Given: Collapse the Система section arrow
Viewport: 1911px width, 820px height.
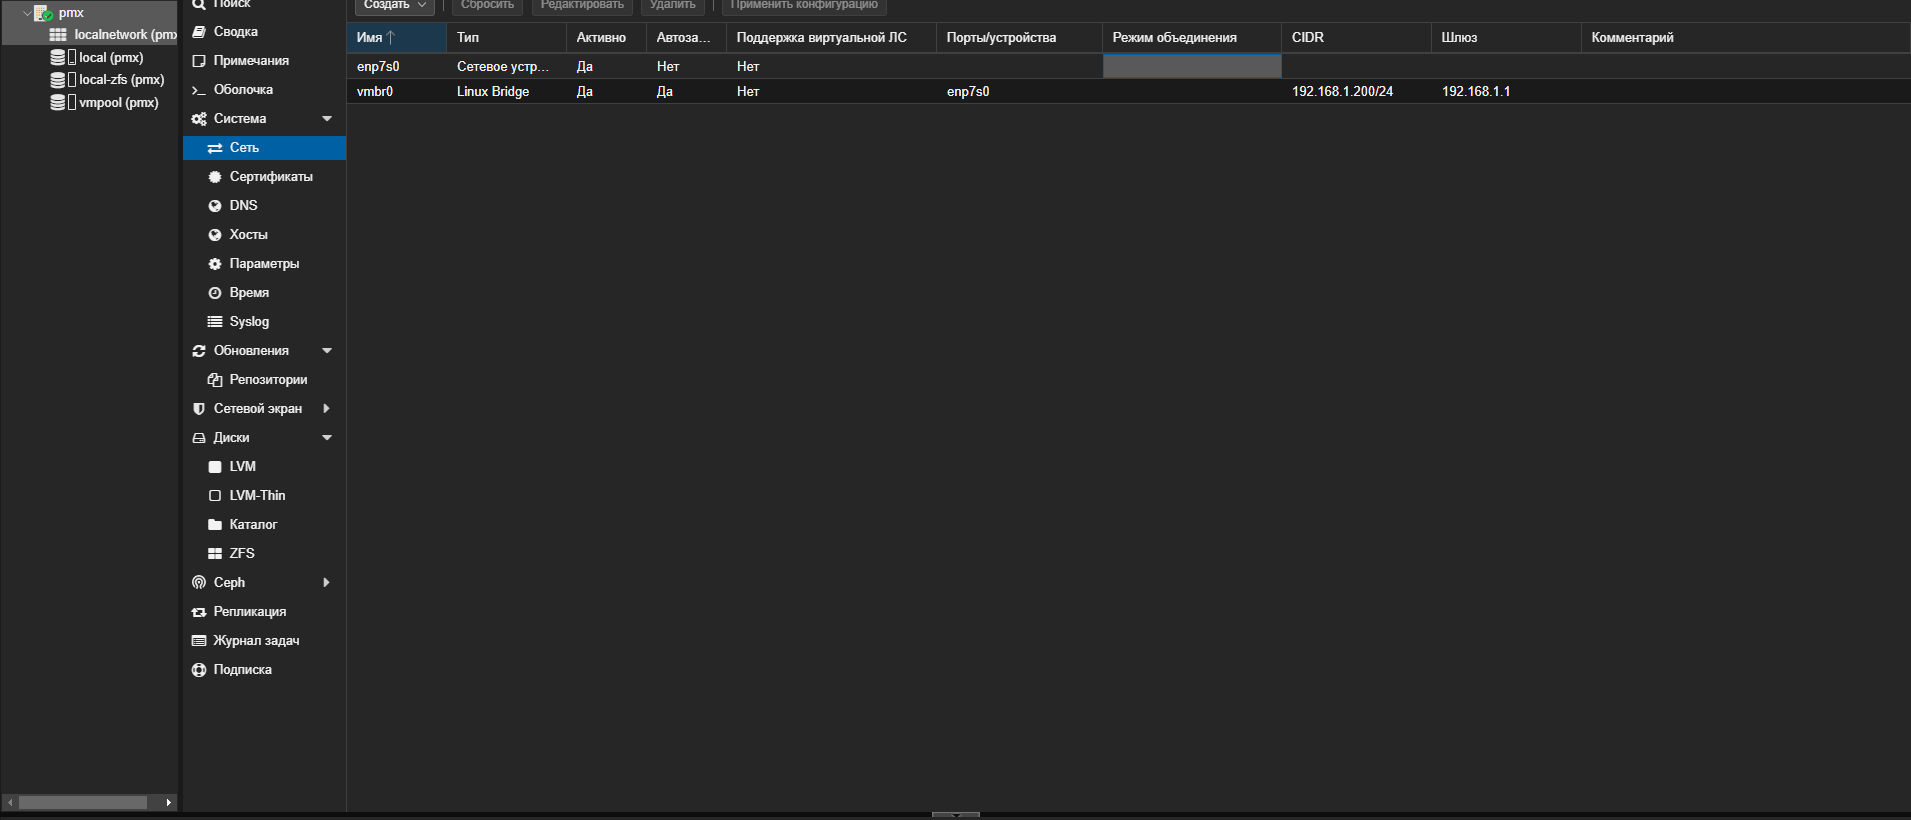Looking at the screenshot, I should (327, 119).
